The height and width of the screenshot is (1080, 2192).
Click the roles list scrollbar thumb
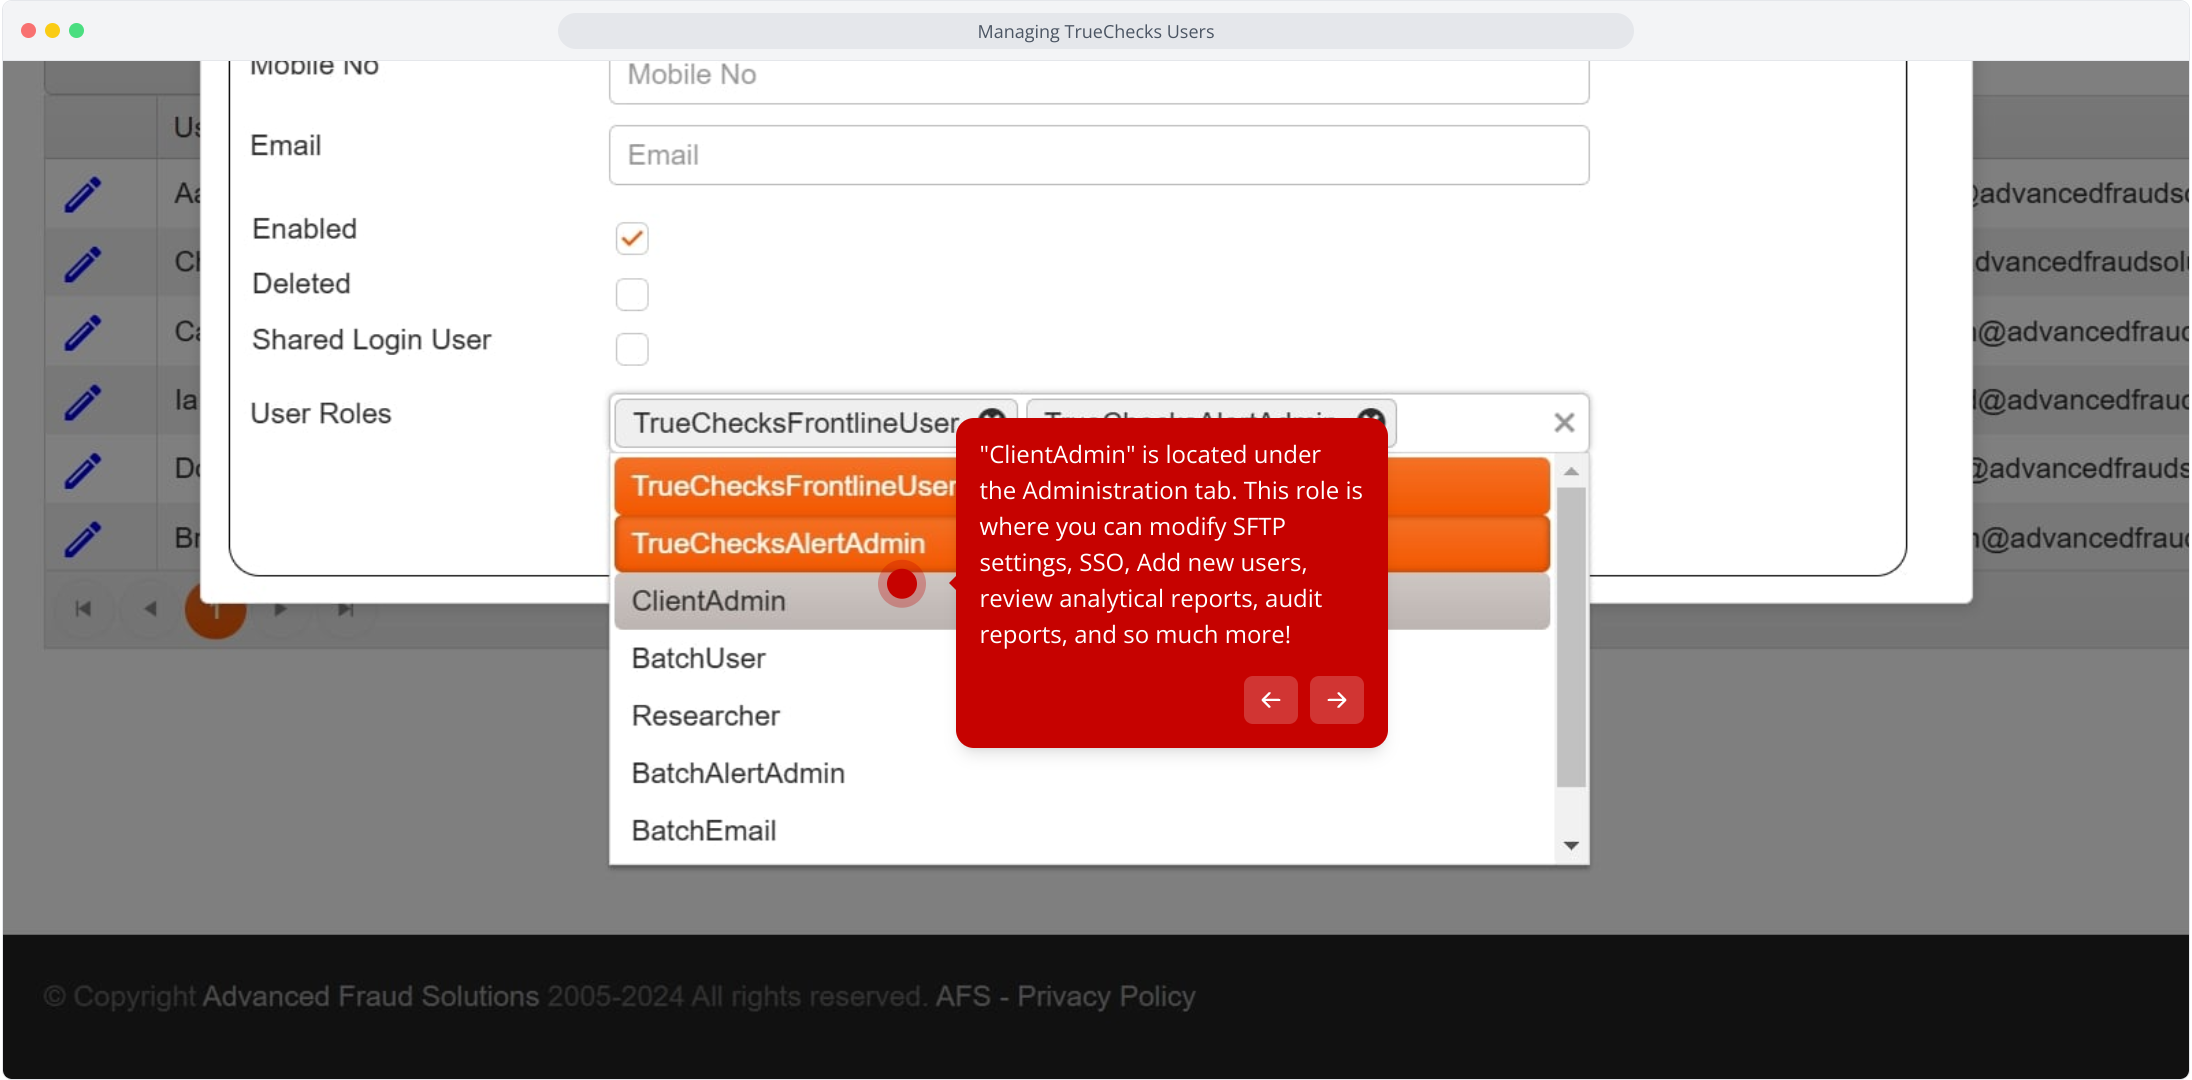click(1571, 637)
